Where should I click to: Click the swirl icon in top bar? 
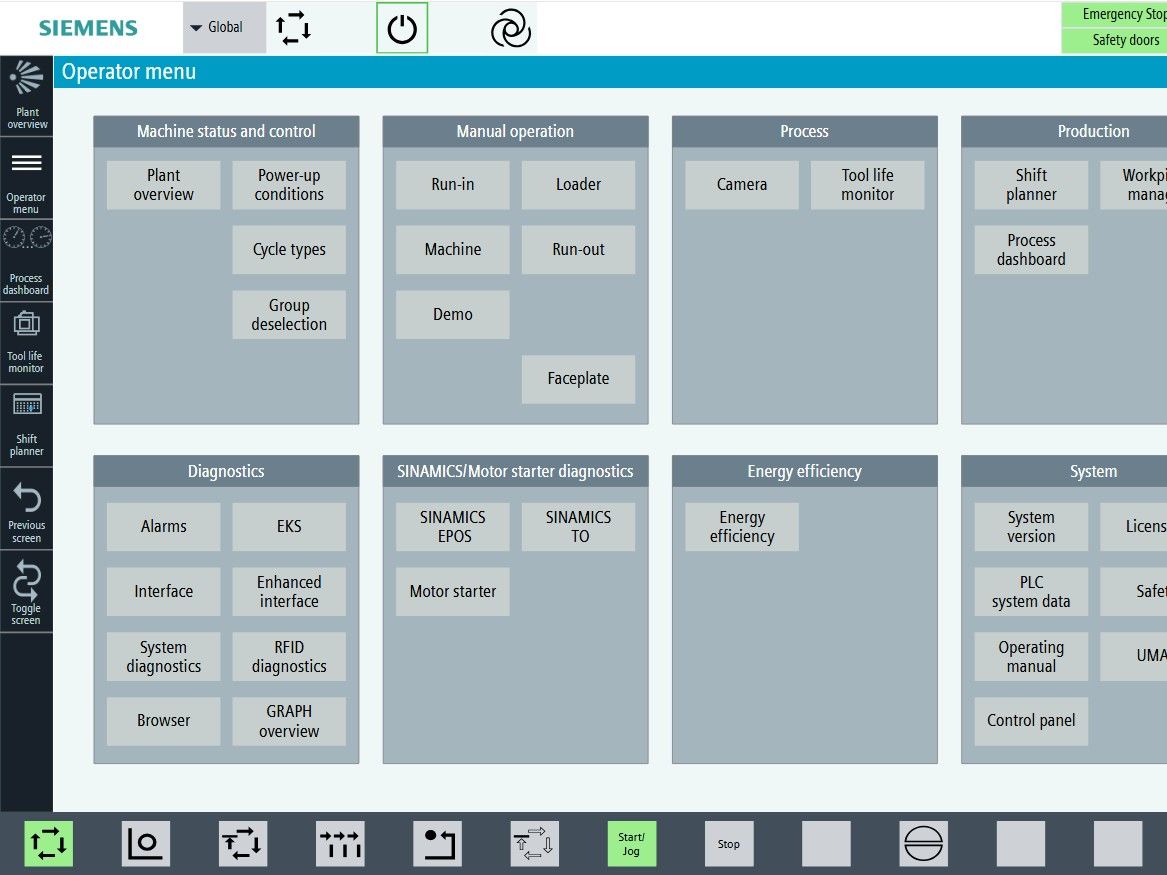(x=511, y=29)
